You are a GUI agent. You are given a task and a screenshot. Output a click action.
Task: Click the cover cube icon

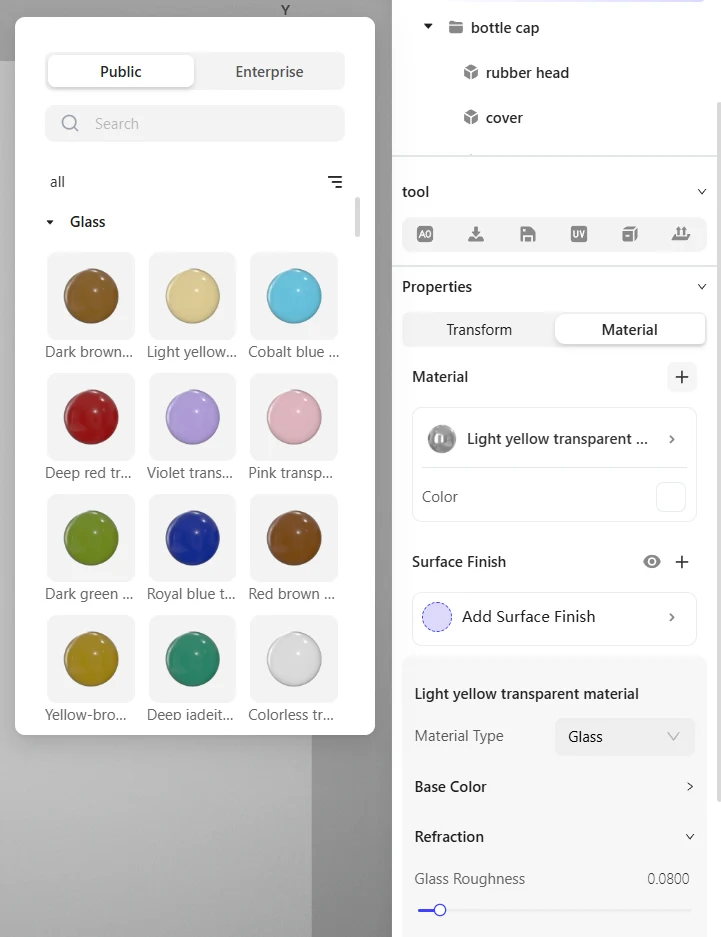(x=471, y=117)
